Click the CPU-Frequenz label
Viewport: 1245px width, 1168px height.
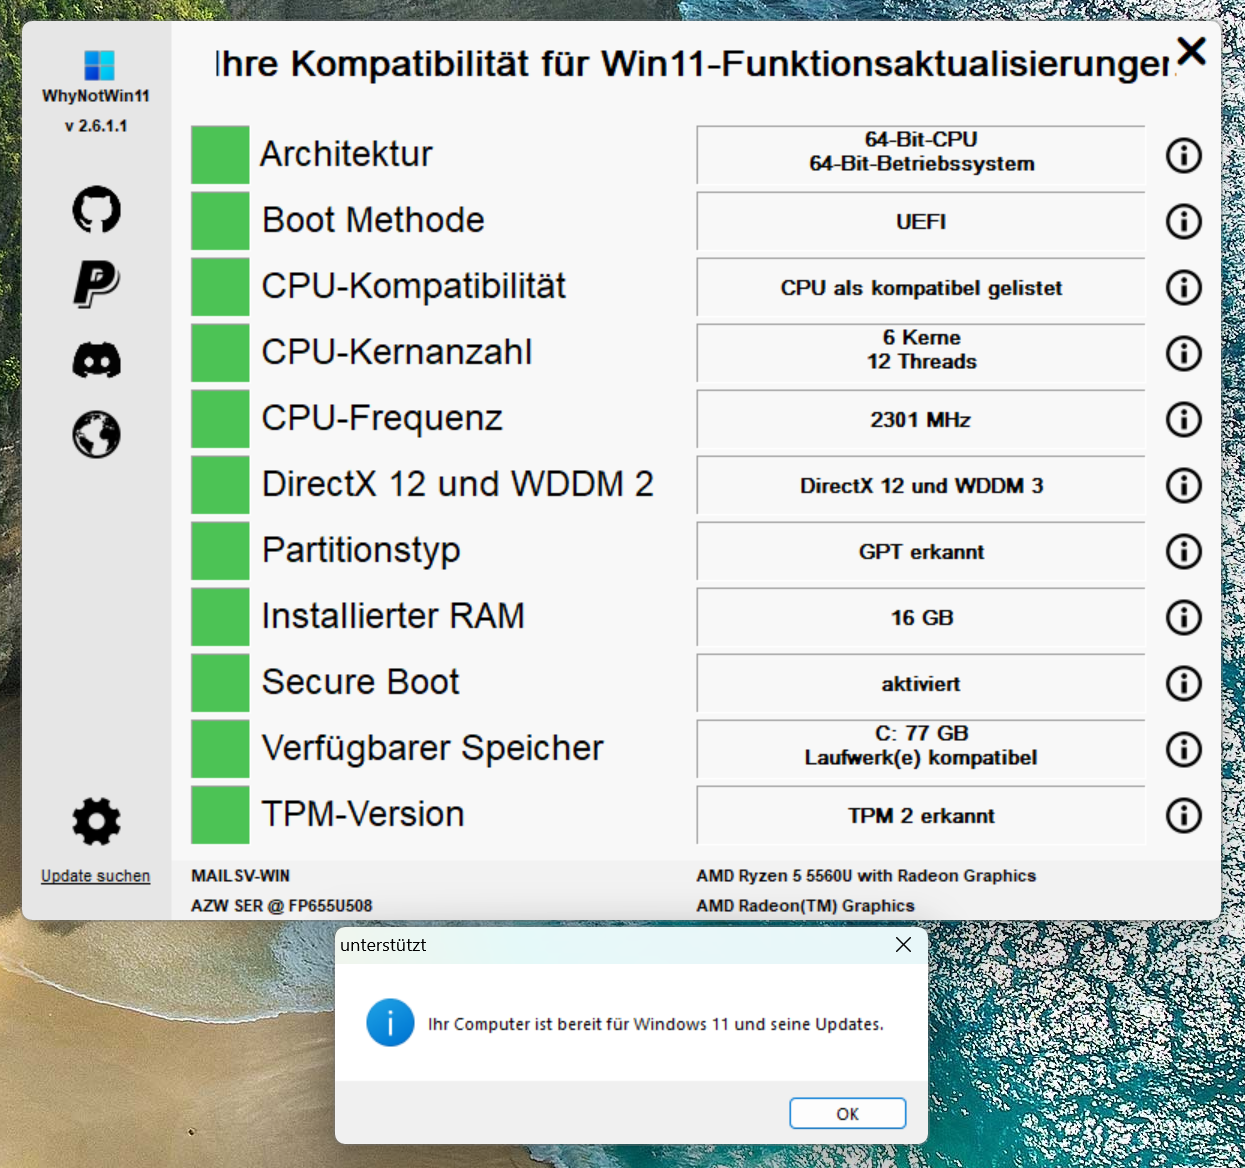[x=382, y=418]
